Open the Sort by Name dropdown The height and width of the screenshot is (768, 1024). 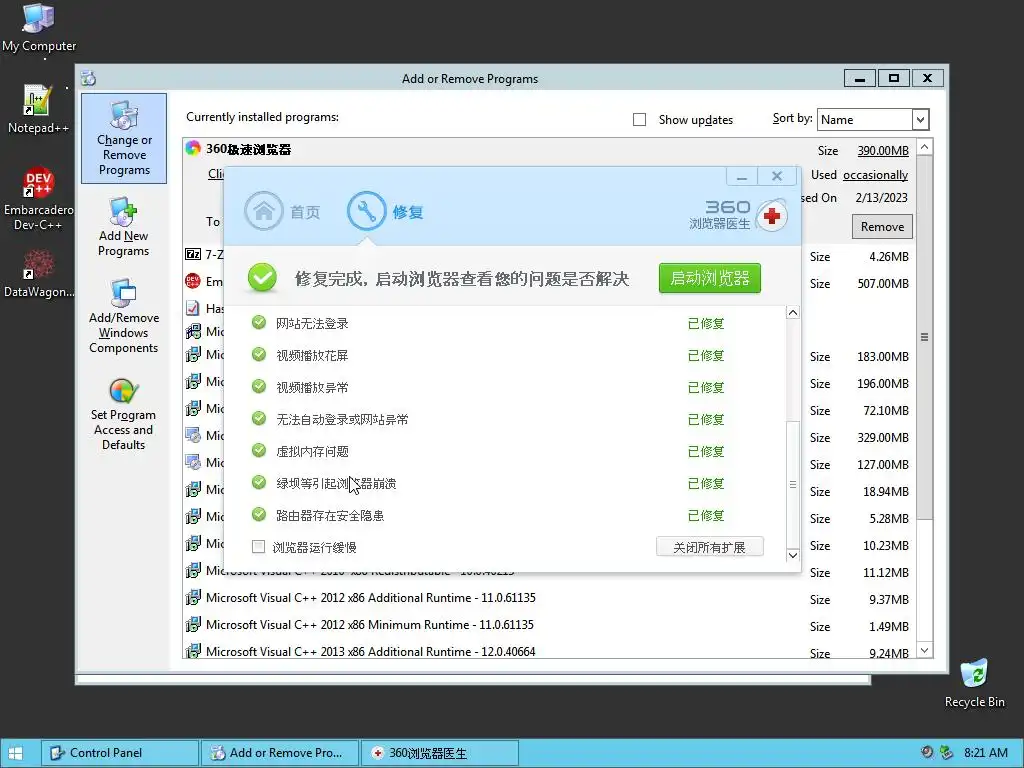click(x=920, y=120)
